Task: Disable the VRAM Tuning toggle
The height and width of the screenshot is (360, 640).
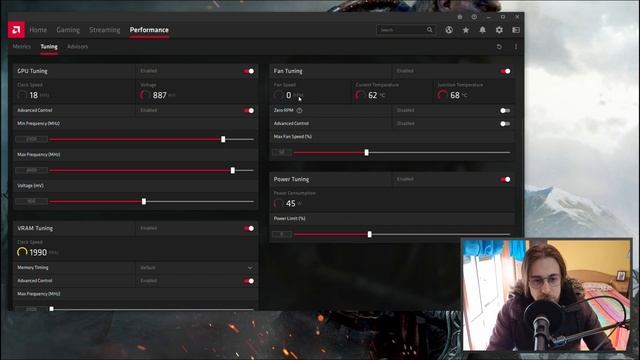Action: [249, 228]
